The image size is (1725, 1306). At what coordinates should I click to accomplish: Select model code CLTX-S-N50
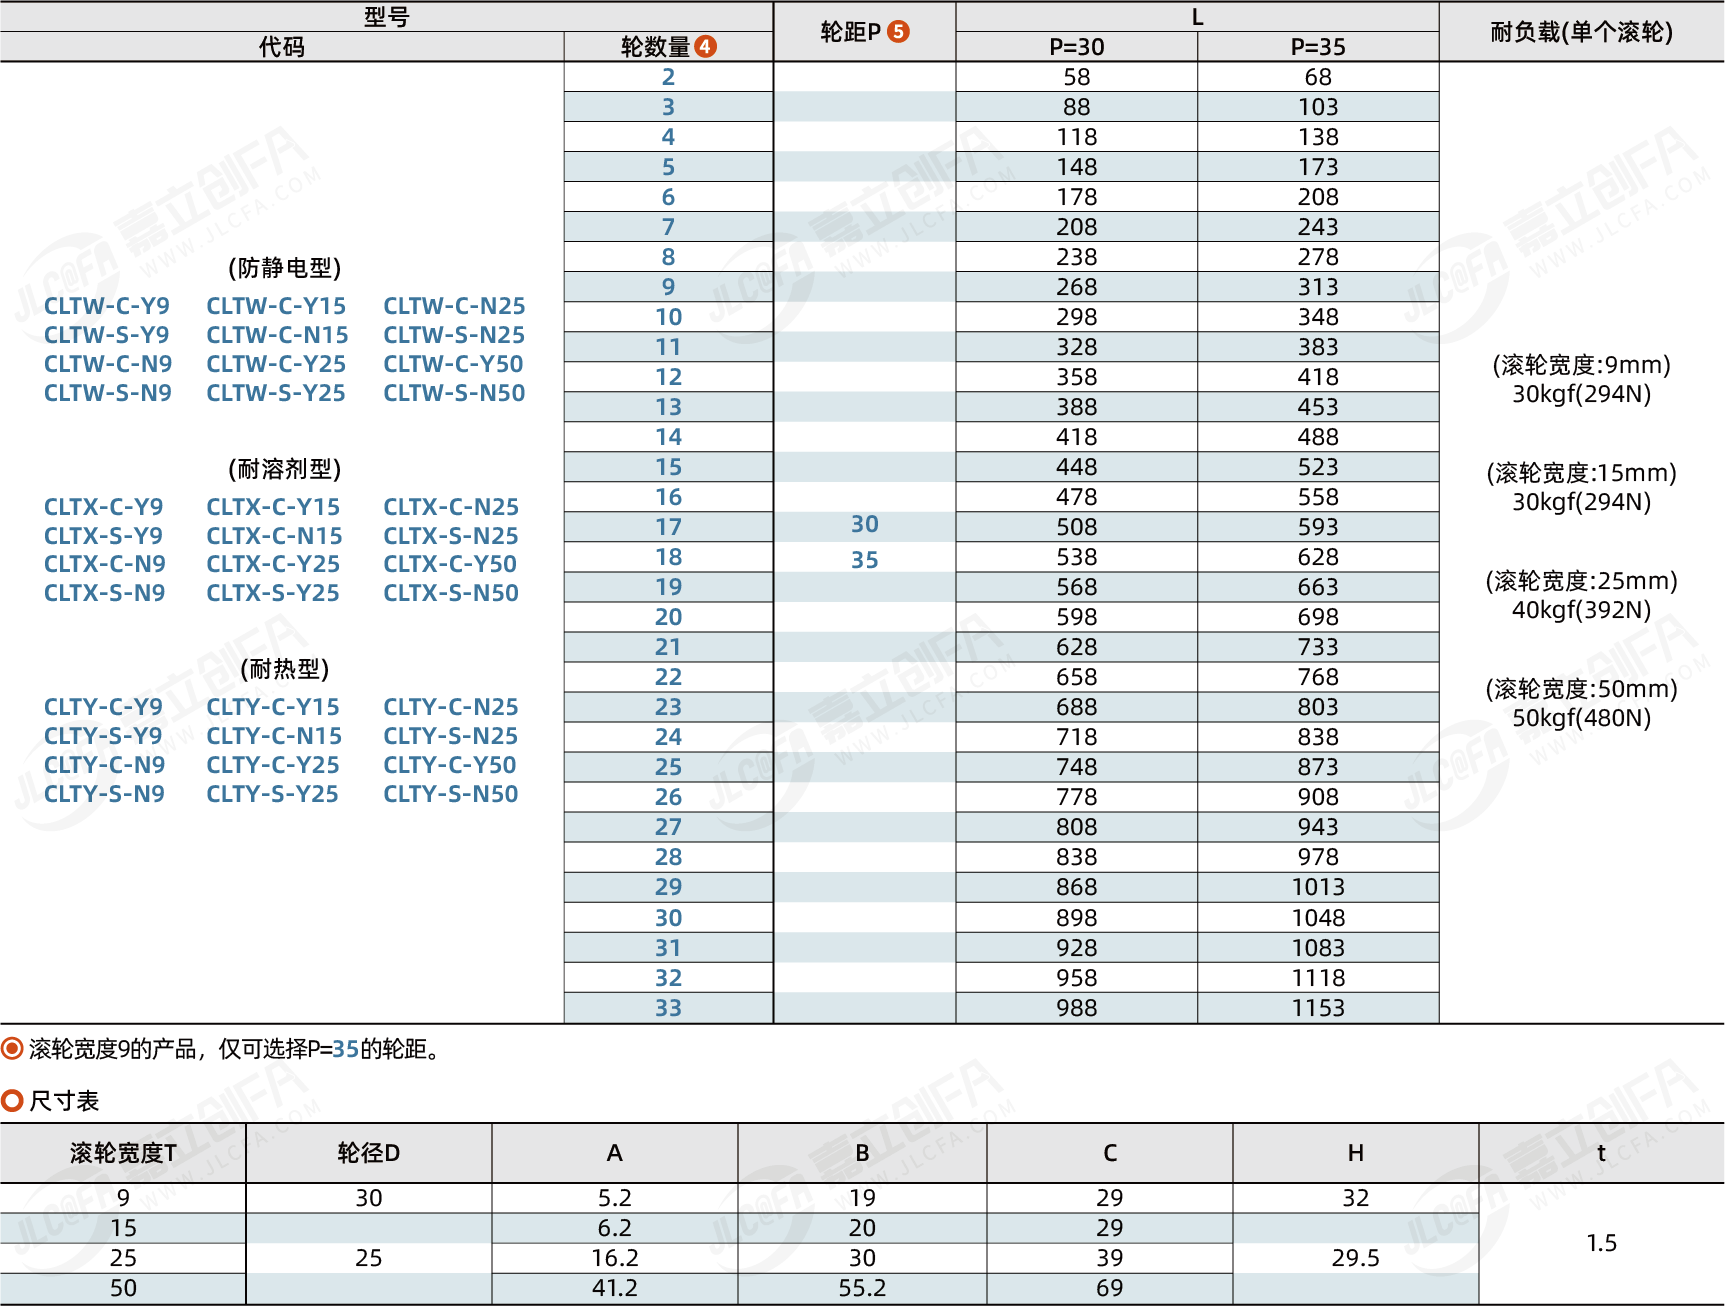pos(451,593)
